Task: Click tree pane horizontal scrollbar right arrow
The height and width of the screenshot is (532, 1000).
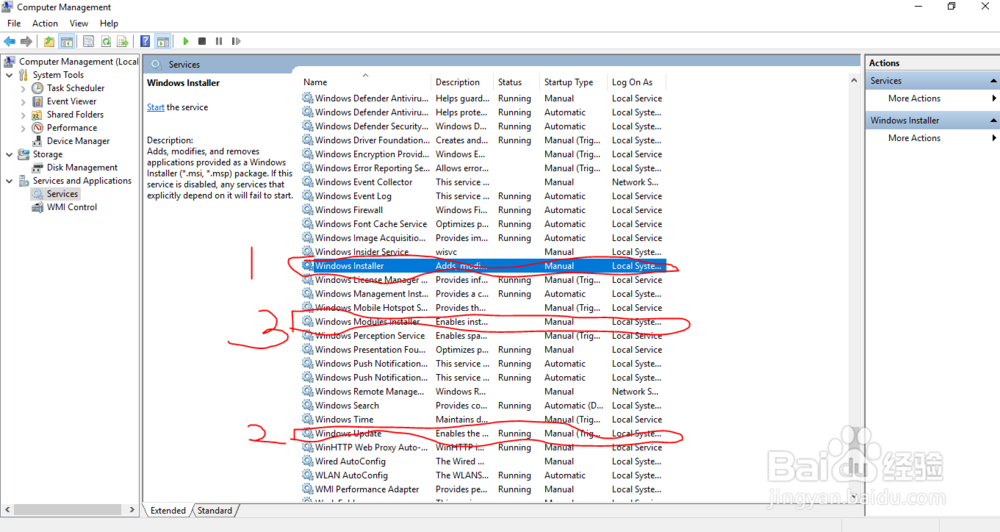Action: click(132, 510)
